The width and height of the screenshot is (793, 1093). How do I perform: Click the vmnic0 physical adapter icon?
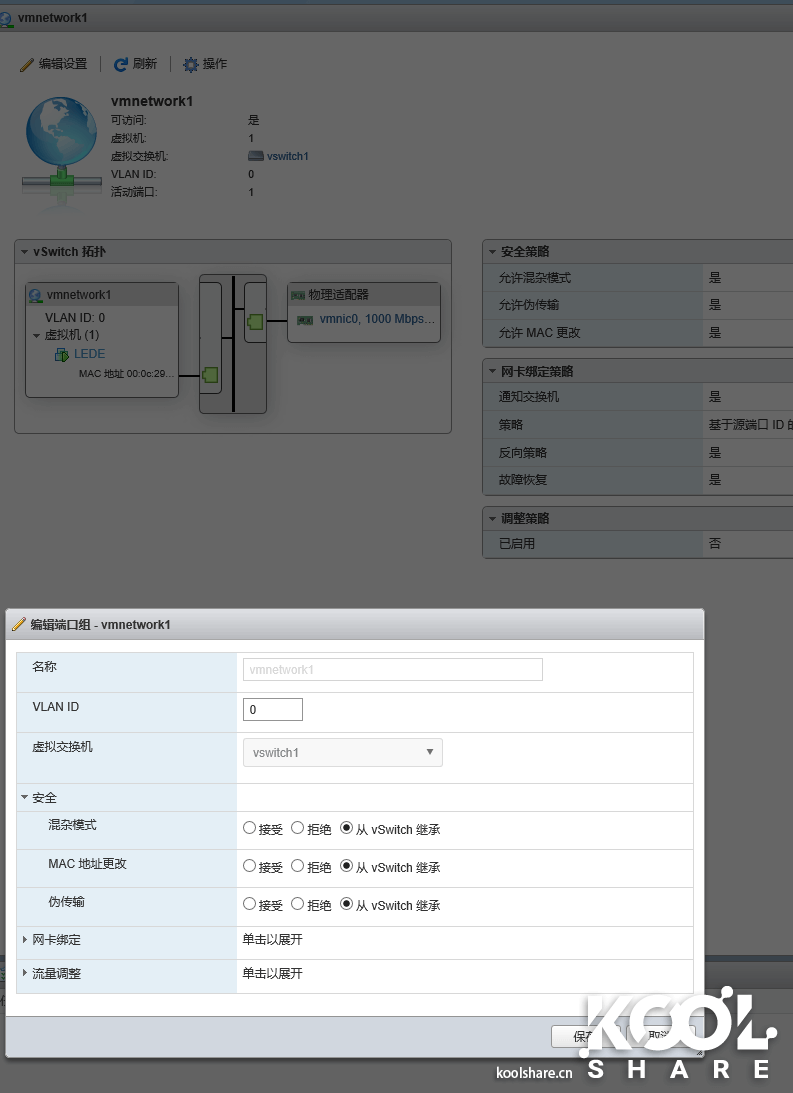(306, 319)
